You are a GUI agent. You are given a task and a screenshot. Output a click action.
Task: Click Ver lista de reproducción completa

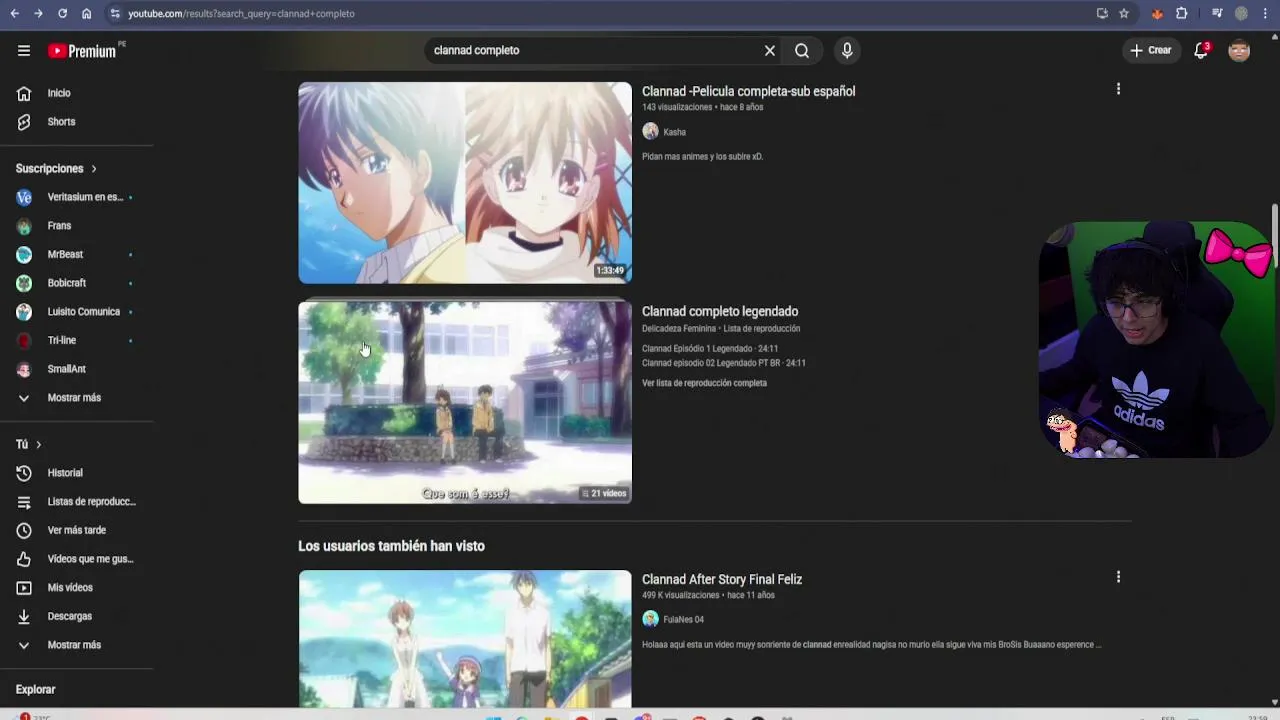pyautogui.click(x=704, y=383)
